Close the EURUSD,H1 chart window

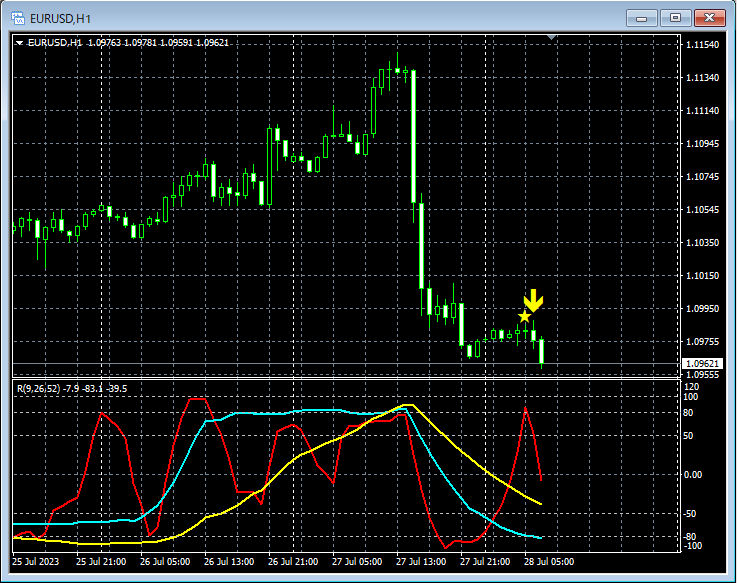[710, 18]
